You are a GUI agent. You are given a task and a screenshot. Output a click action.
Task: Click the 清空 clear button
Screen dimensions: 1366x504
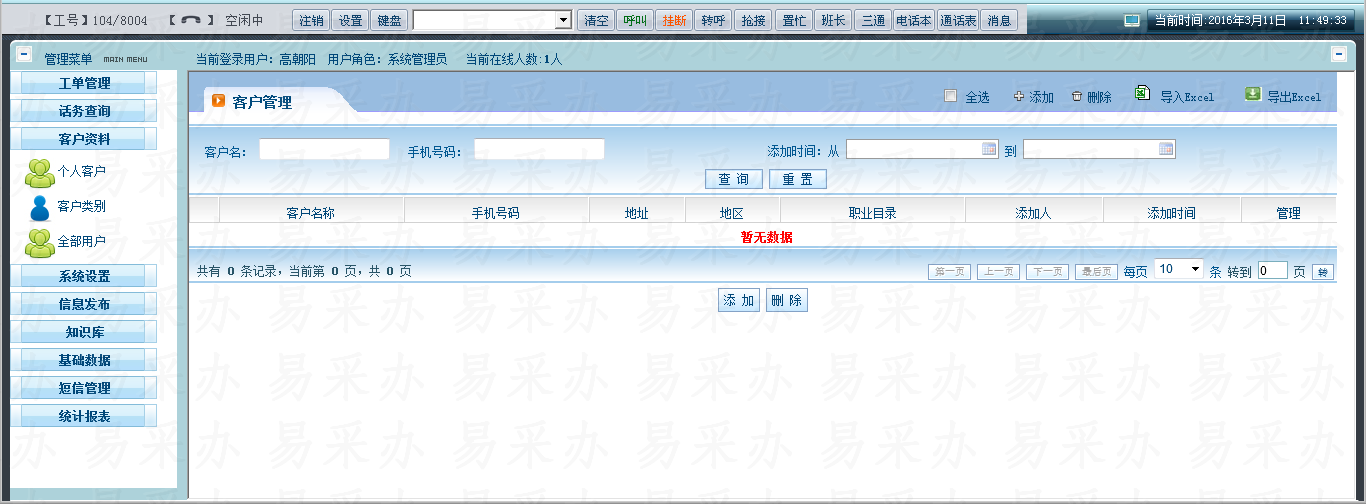click(596, 20)
